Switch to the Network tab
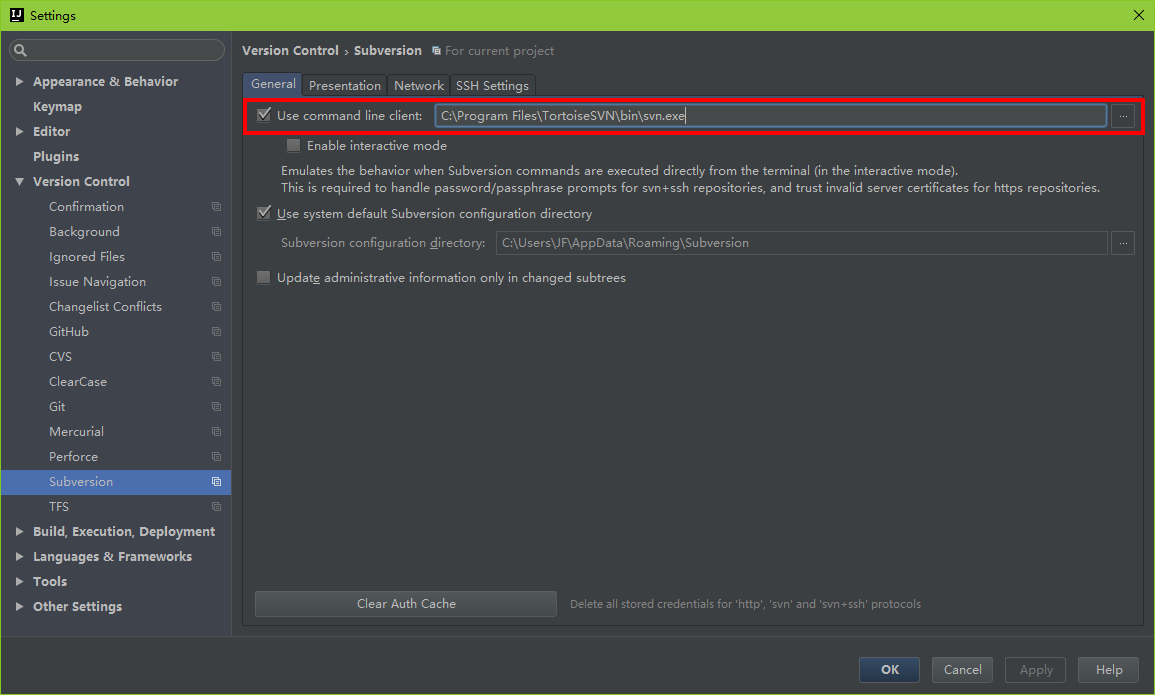Screen dimensions: 1155x695 [418, 85]
